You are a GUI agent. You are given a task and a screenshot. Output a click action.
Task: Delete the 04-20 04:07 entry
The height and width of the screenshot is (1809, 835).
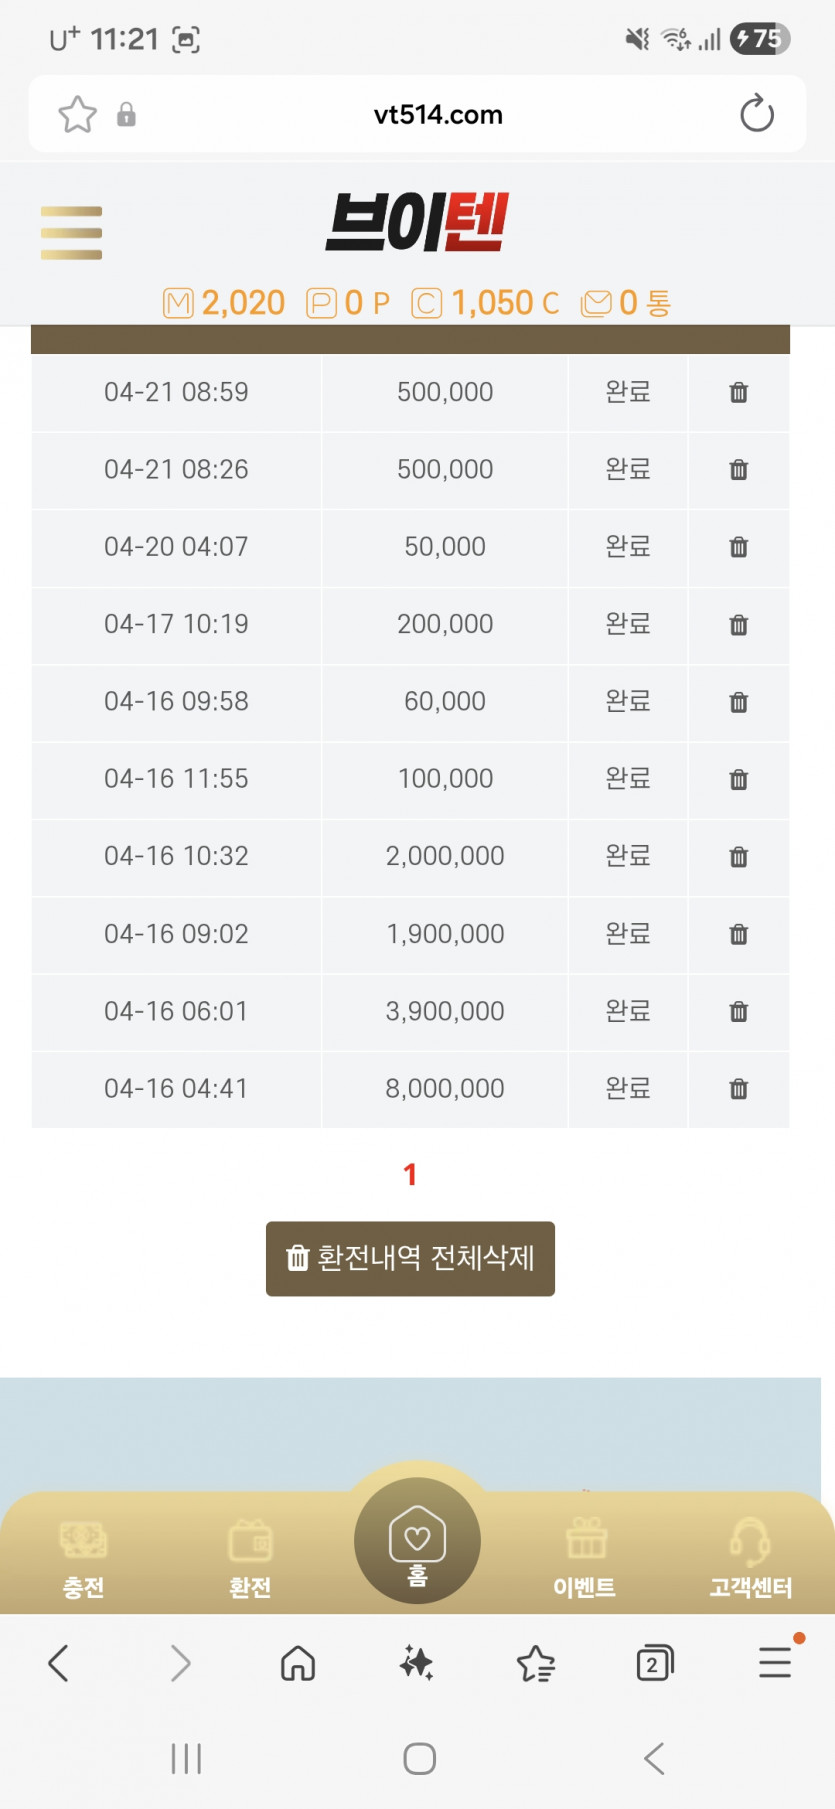pos(738,547)
